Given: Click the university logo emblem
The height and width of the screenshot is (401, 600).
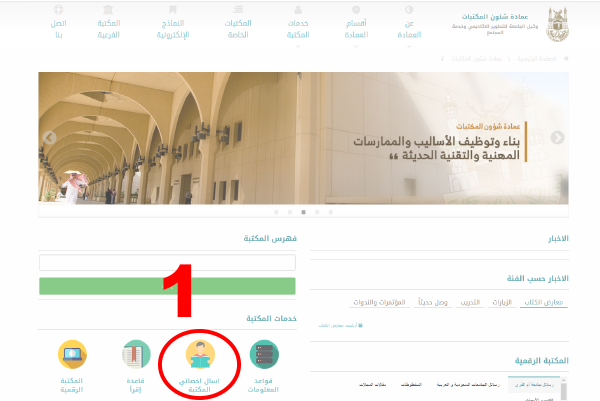Looking at the screenshot, I should coord(558,24).
